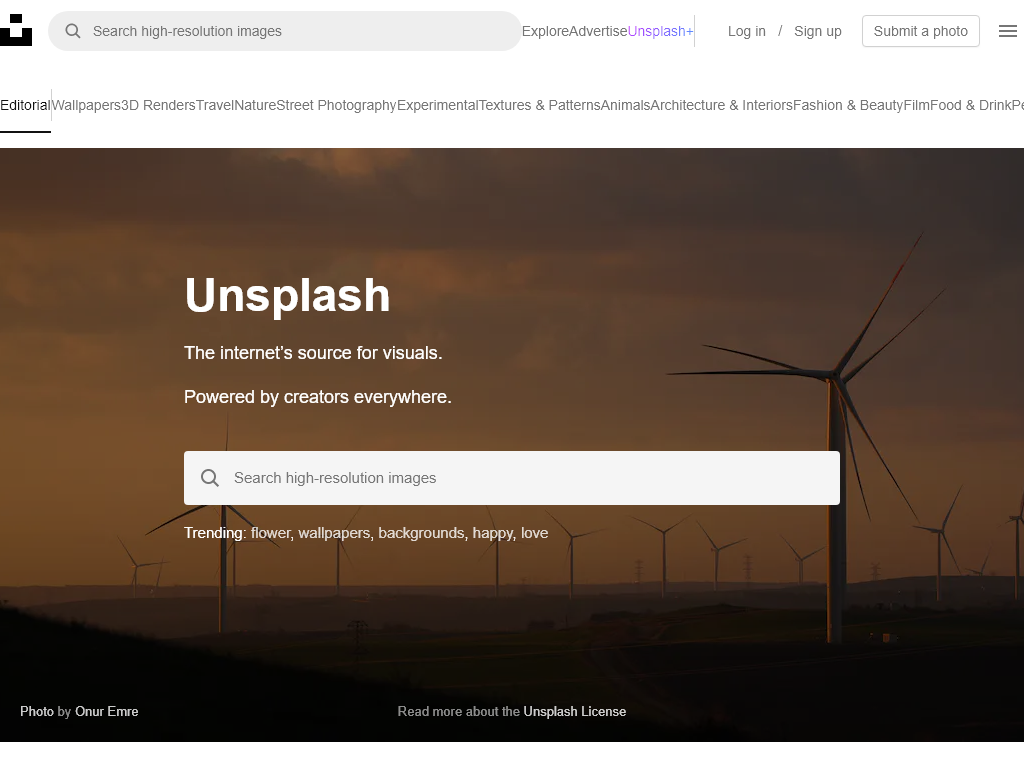
Task: Select the Wallpapers category tab
Action: [x=86, y=105]
